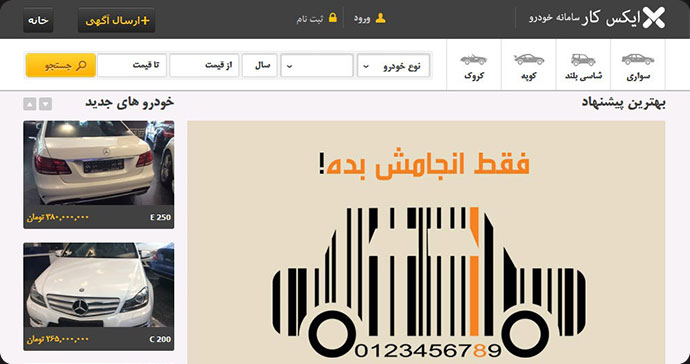Go to the home (خانه) button
Viewport: 690px width, 364px height.
point(38,20)
